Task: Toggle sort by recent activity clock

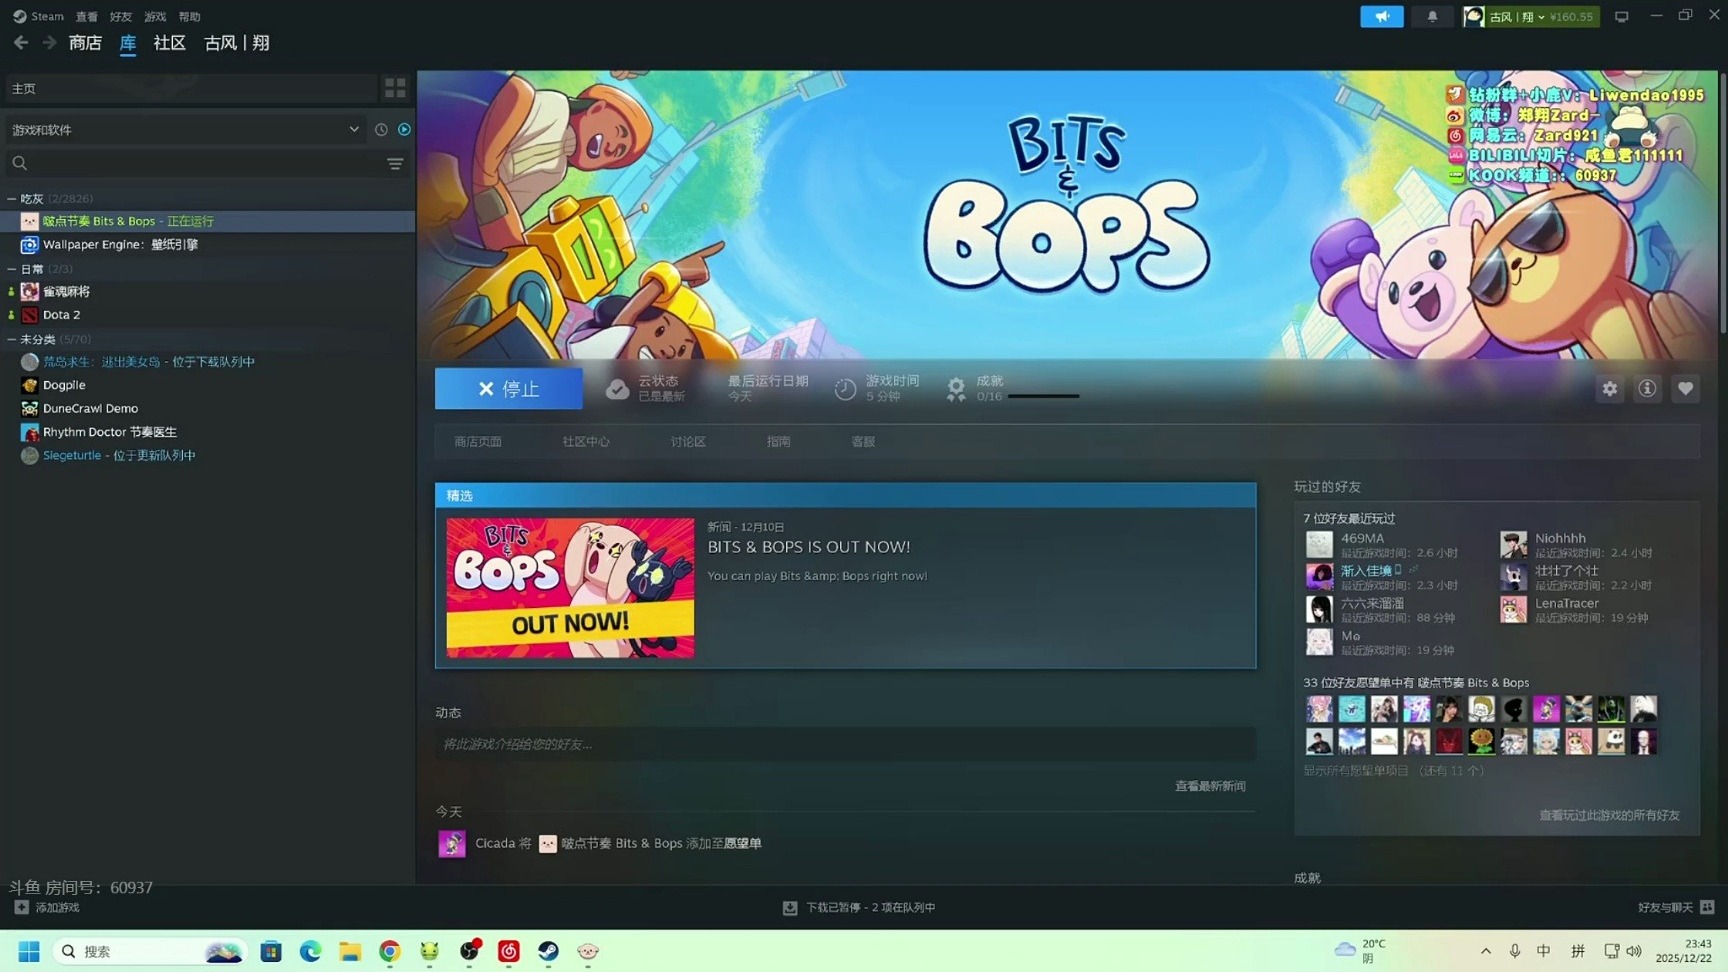Action: [x=381, y=130]
